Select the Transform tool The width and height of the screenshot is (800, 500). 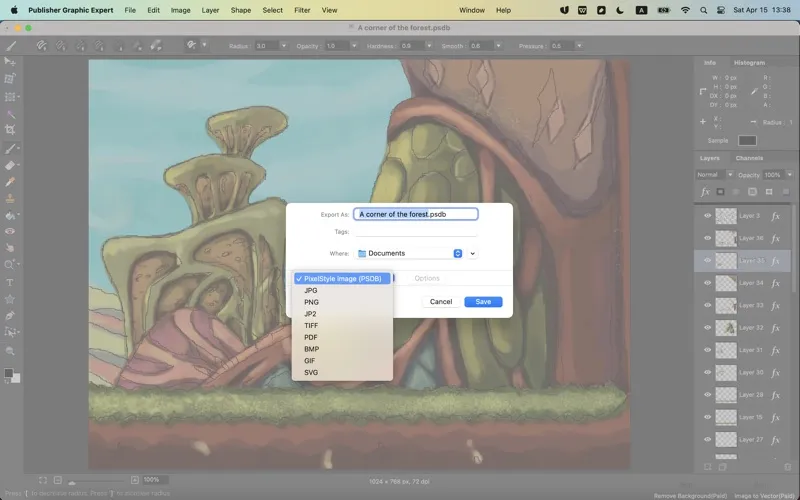(10, 79)
